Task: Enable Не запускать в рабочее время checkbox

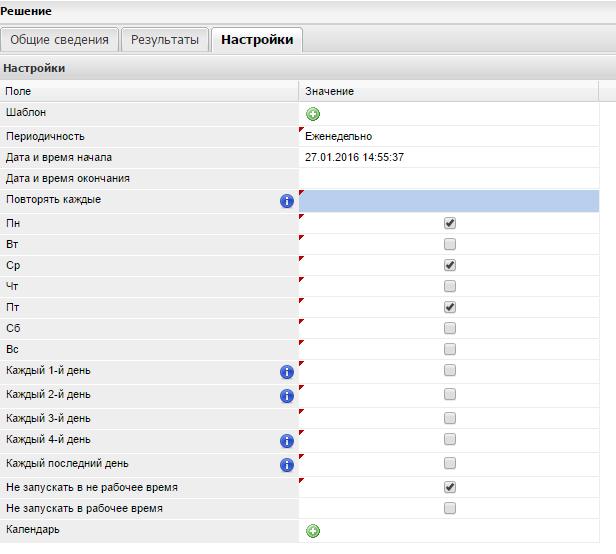Action: [x=449, y=508]
